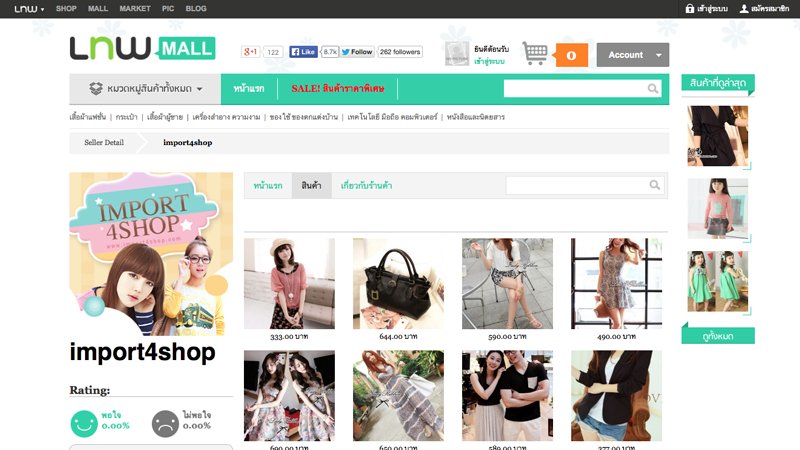Open the หนังสือและนิตยสาร category link
Viewport: 800px width, 450px height.
tap(476, 117)
